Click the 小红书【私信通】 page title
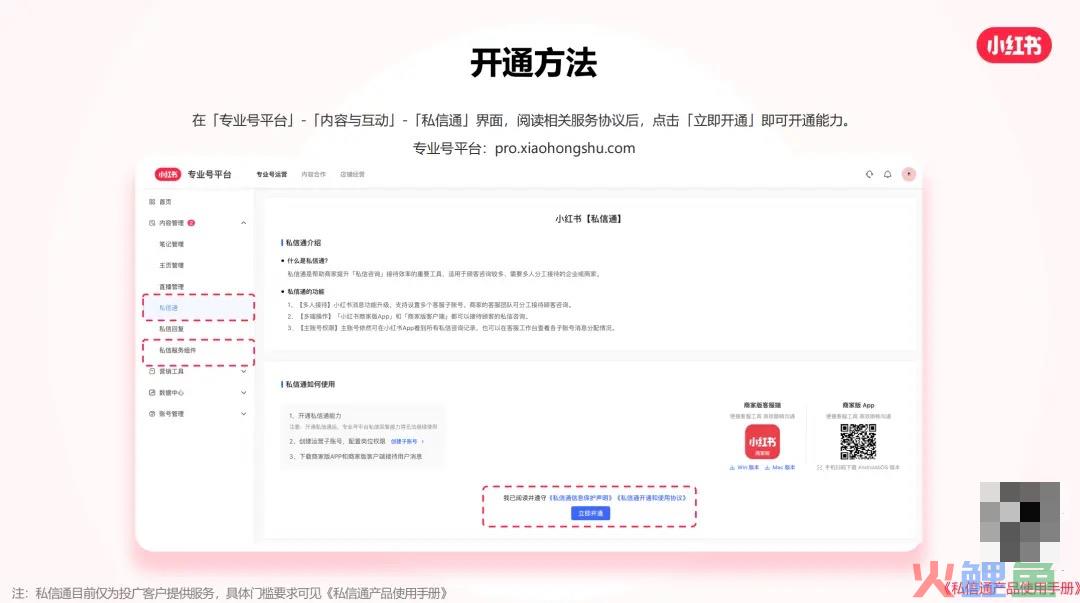This screenshot has width=1080, height=603. [x=589, y=218]
